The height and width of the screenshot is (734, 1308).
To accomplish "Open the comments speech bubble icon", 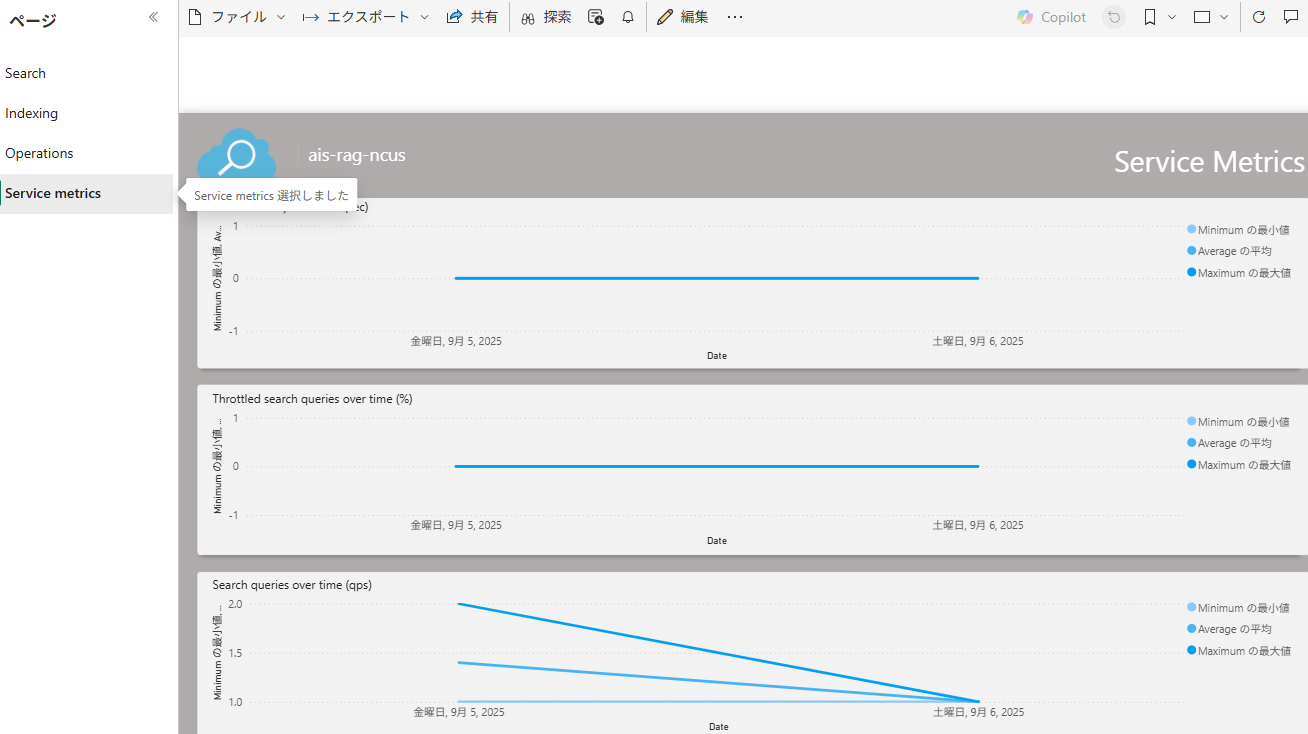I will [x=1291, y=17].
